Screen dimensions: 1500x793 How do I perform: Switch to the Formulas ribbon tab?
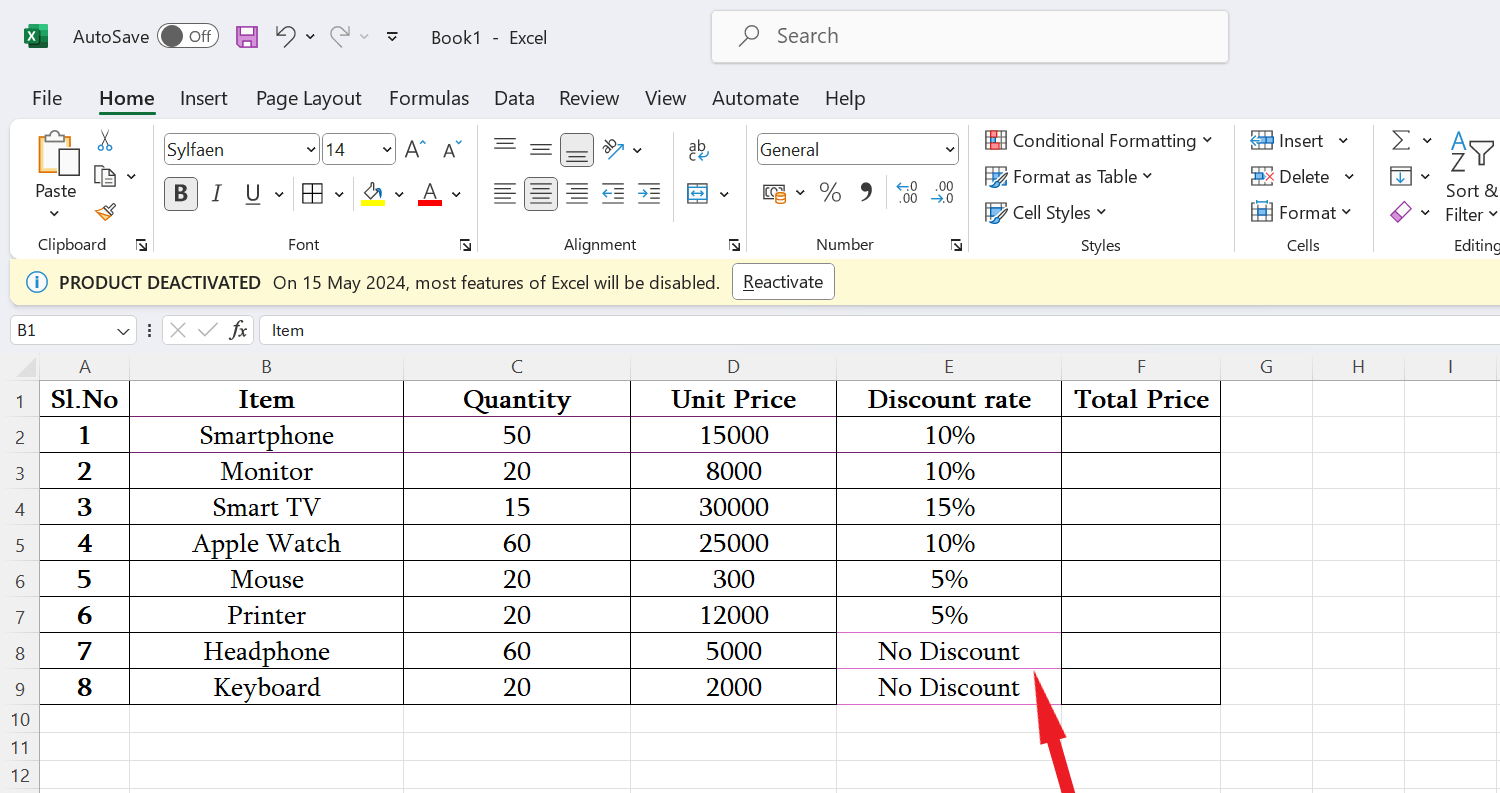[428, 98]
